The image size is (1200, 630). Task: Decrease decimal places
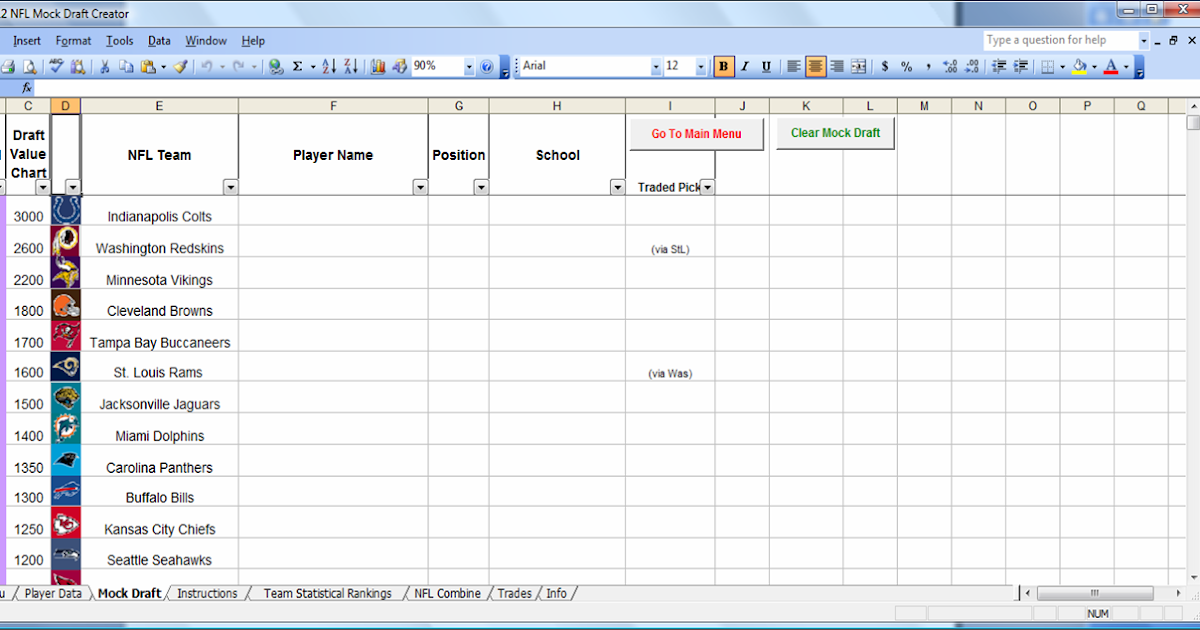point(971,66)
